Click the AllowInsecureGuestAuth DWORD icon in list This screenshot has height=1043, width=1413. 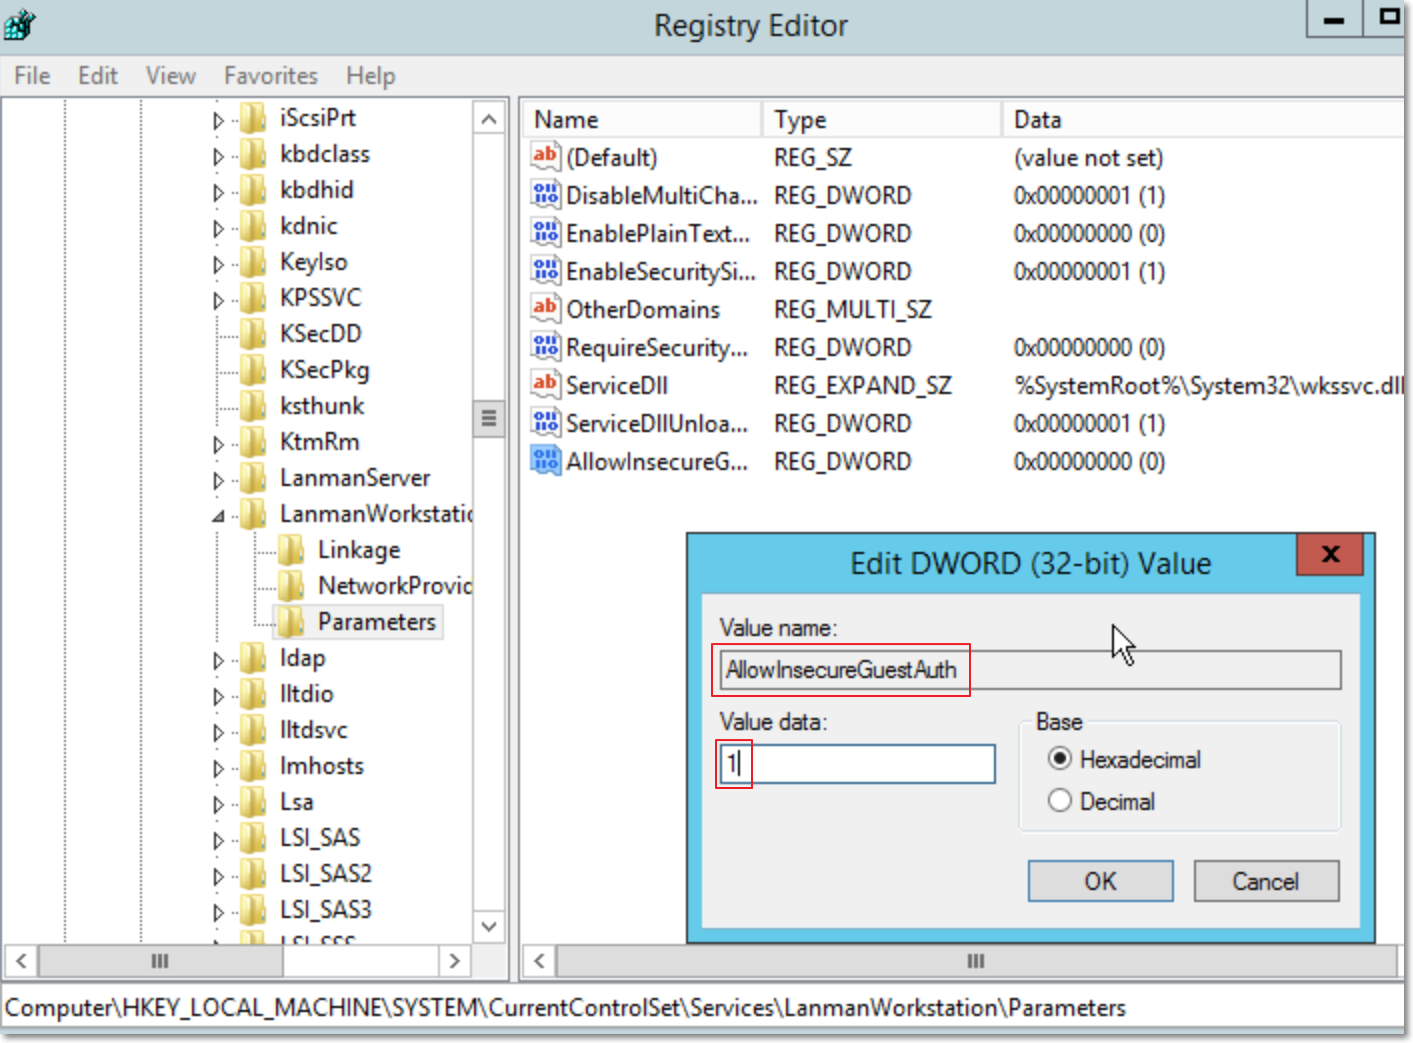pyautogui.click(x=545, y=461)
